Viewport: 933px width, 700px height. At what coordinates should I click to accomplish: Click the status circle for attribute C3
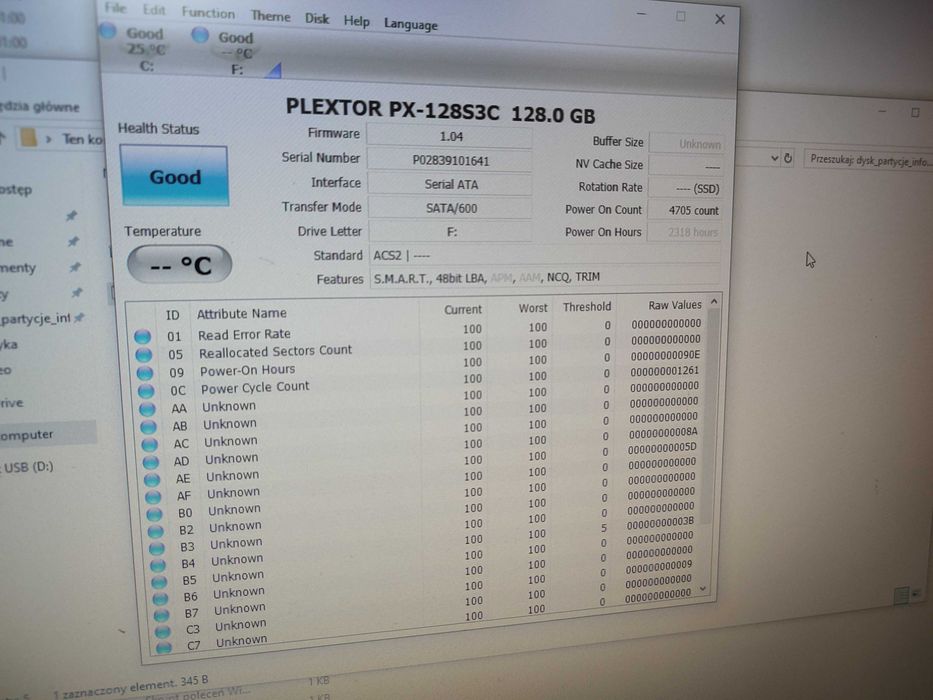tap(162, 630)
